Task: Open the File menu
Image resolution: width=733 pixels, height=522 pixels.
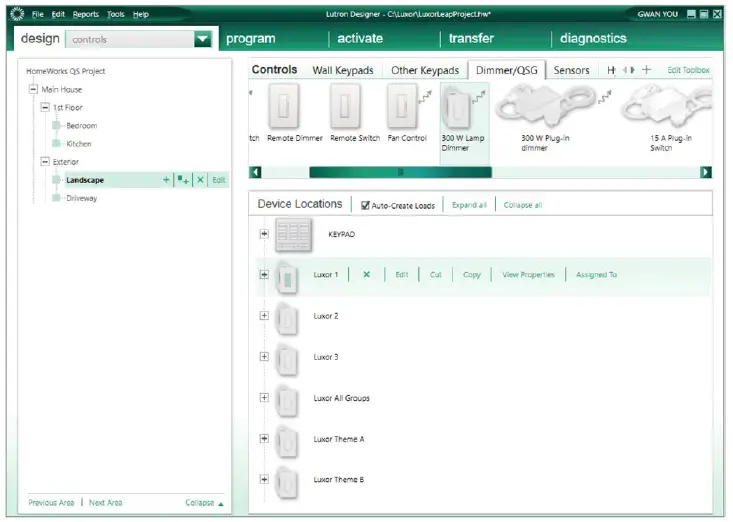Action: click(37, 14)
